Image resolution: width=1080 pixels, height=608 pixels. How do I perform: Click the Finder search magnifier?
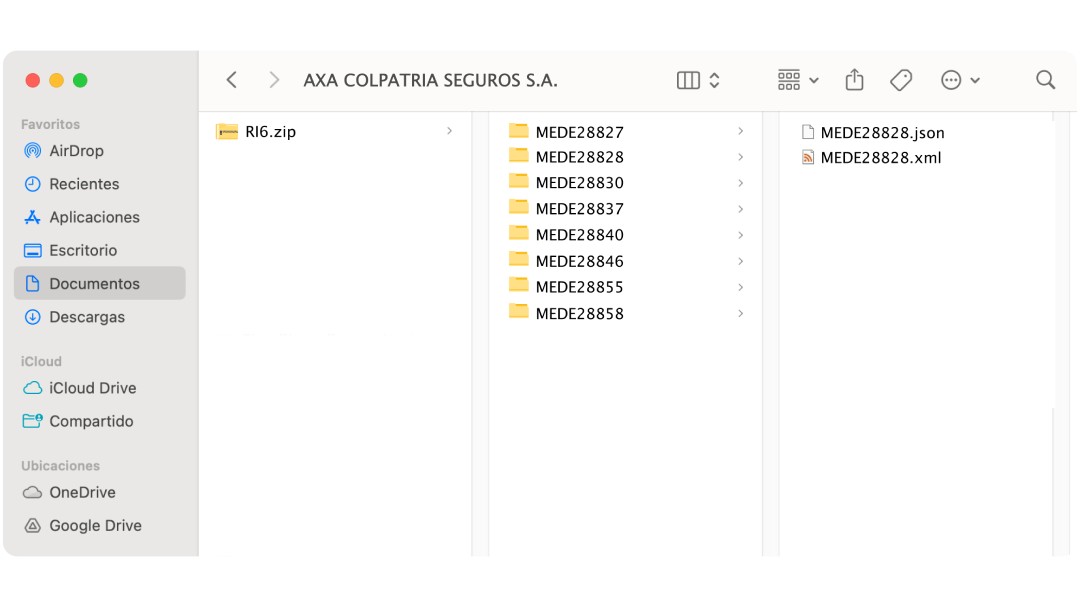click(x=1046, y=80)
